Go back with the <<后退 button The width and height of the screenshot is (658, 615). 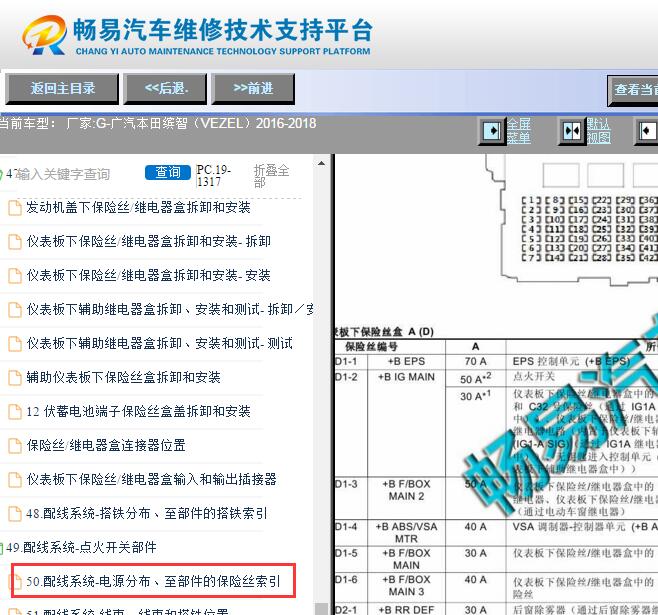(166, 89)
